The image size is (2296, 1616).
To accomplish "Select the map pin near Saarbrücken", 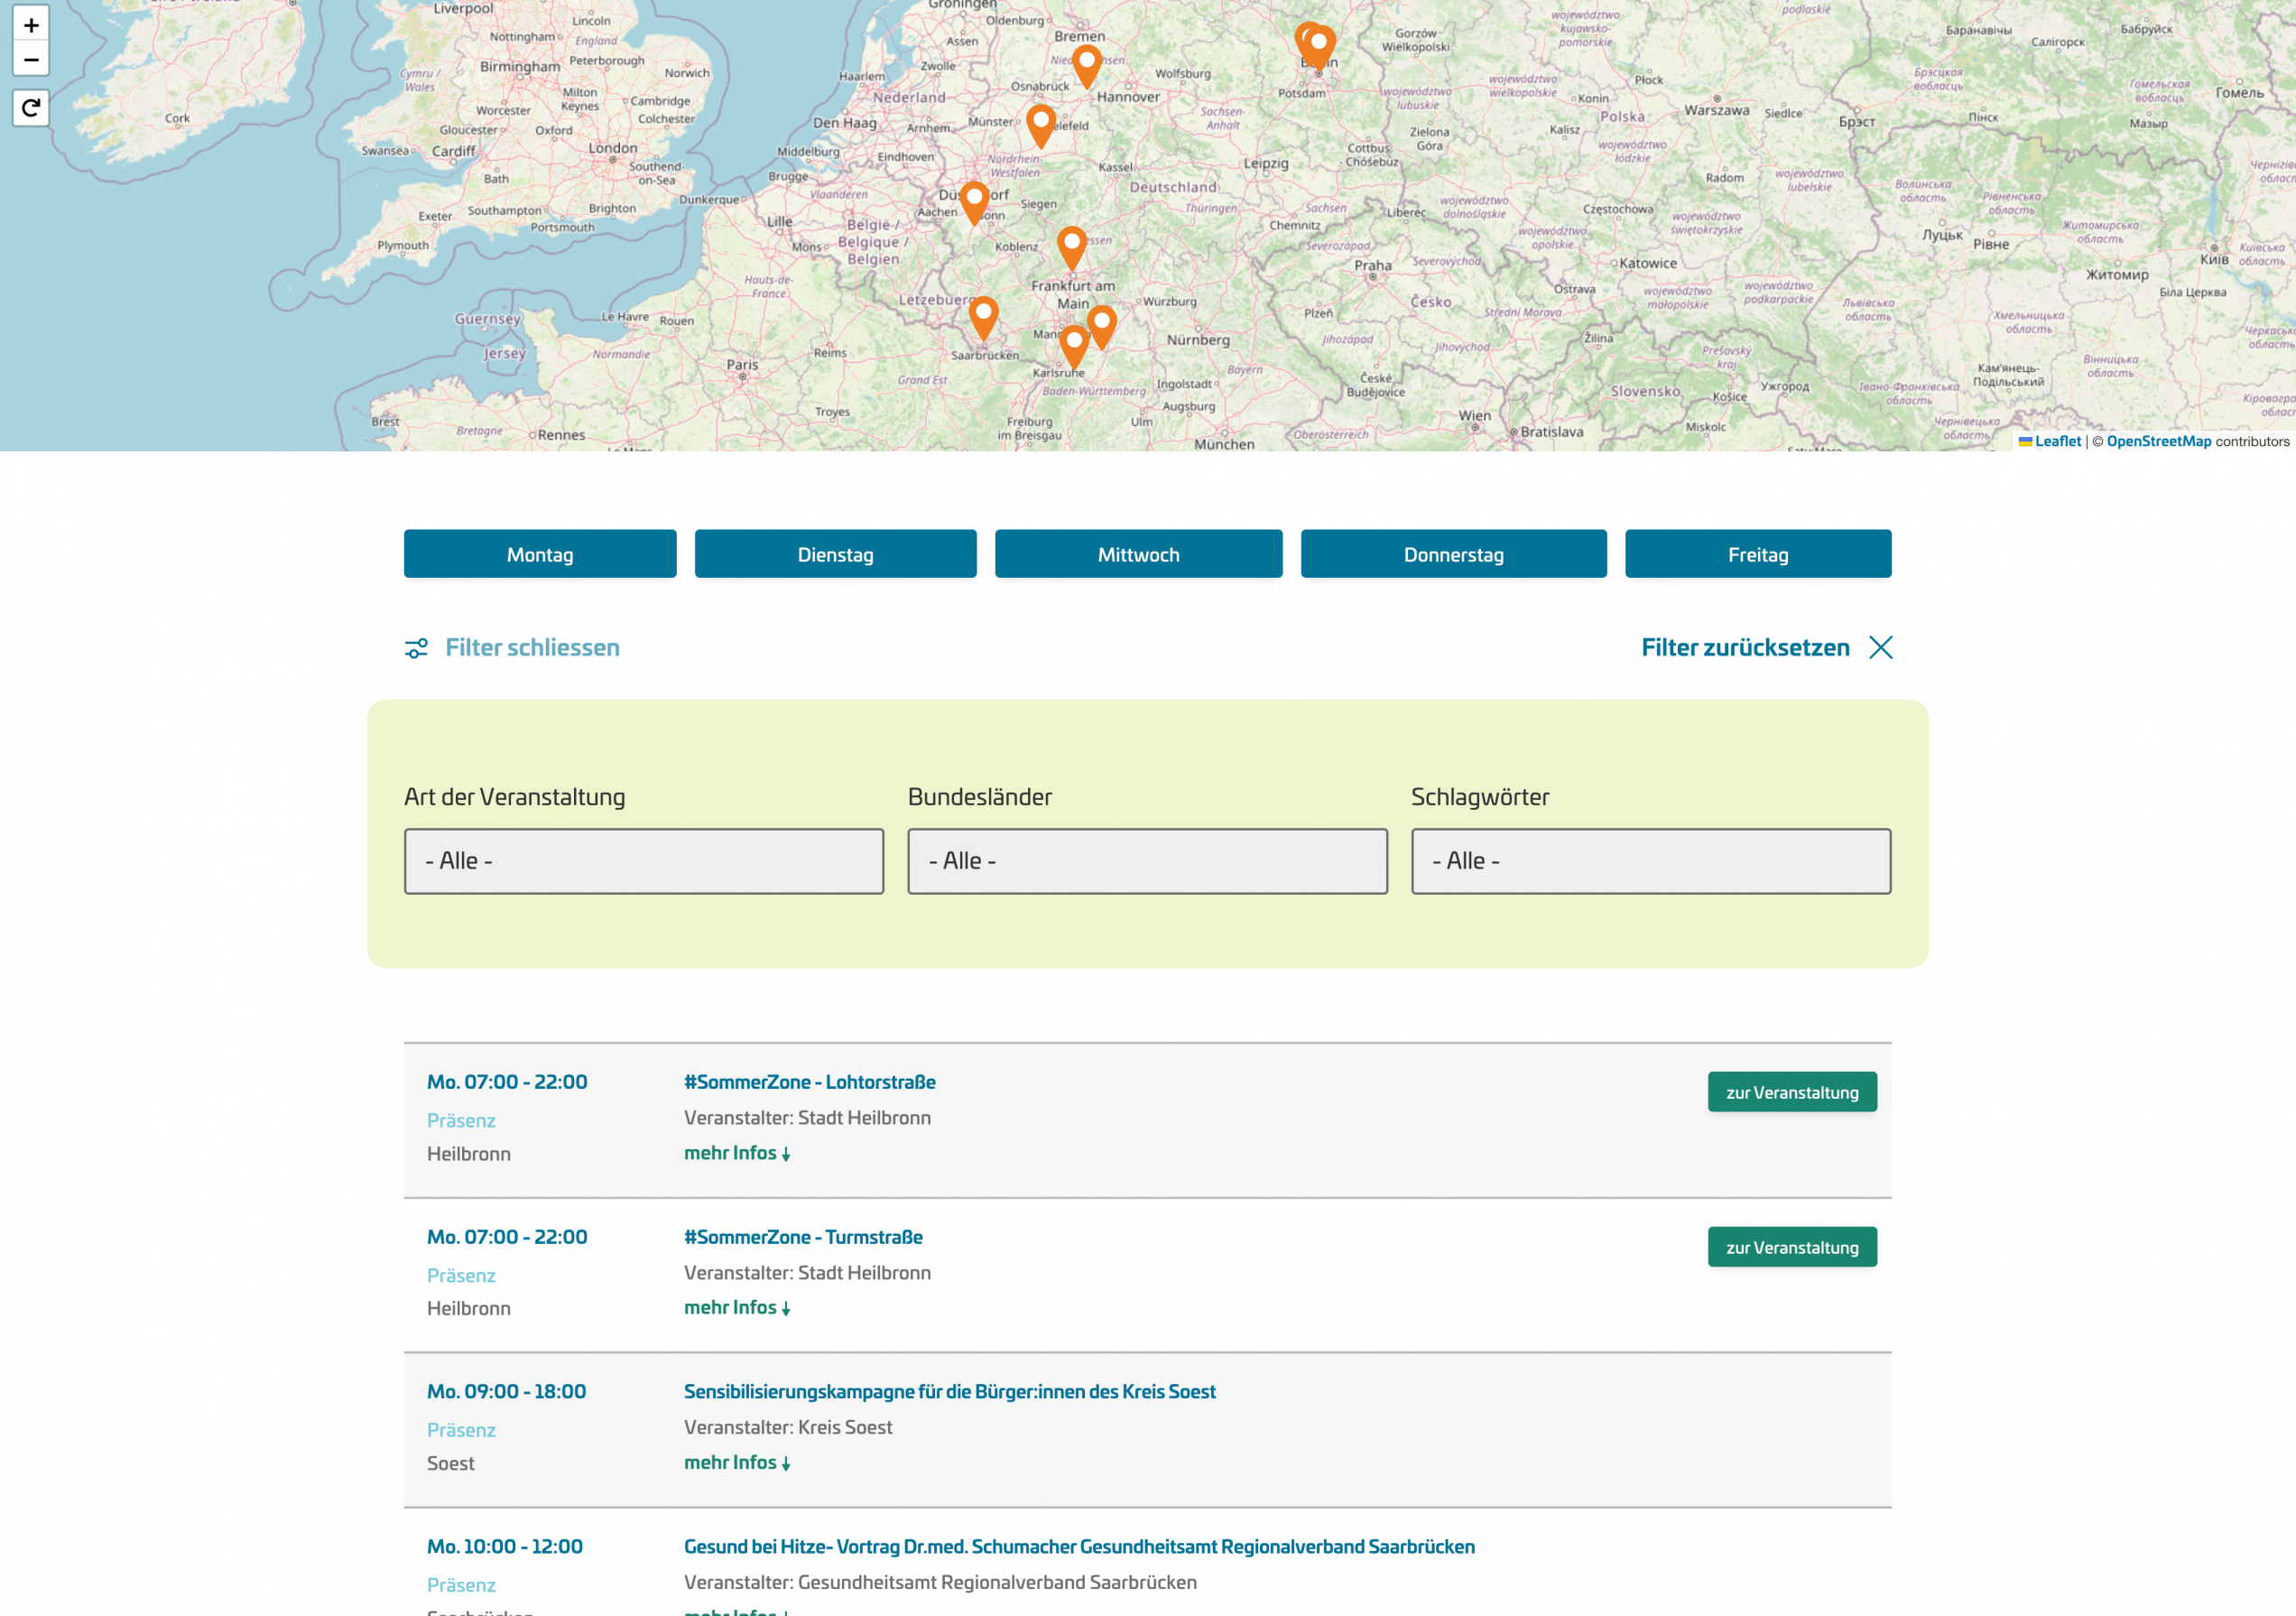I will tap(983, 315).
